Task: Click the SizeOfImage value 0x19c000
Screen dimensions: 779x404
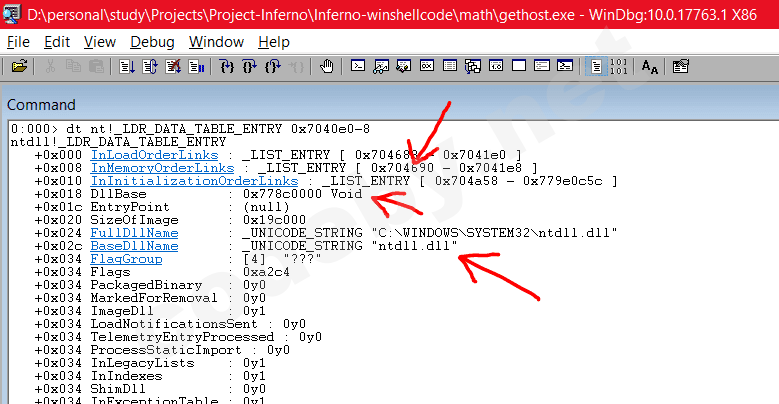Action: tap(274, 220)
